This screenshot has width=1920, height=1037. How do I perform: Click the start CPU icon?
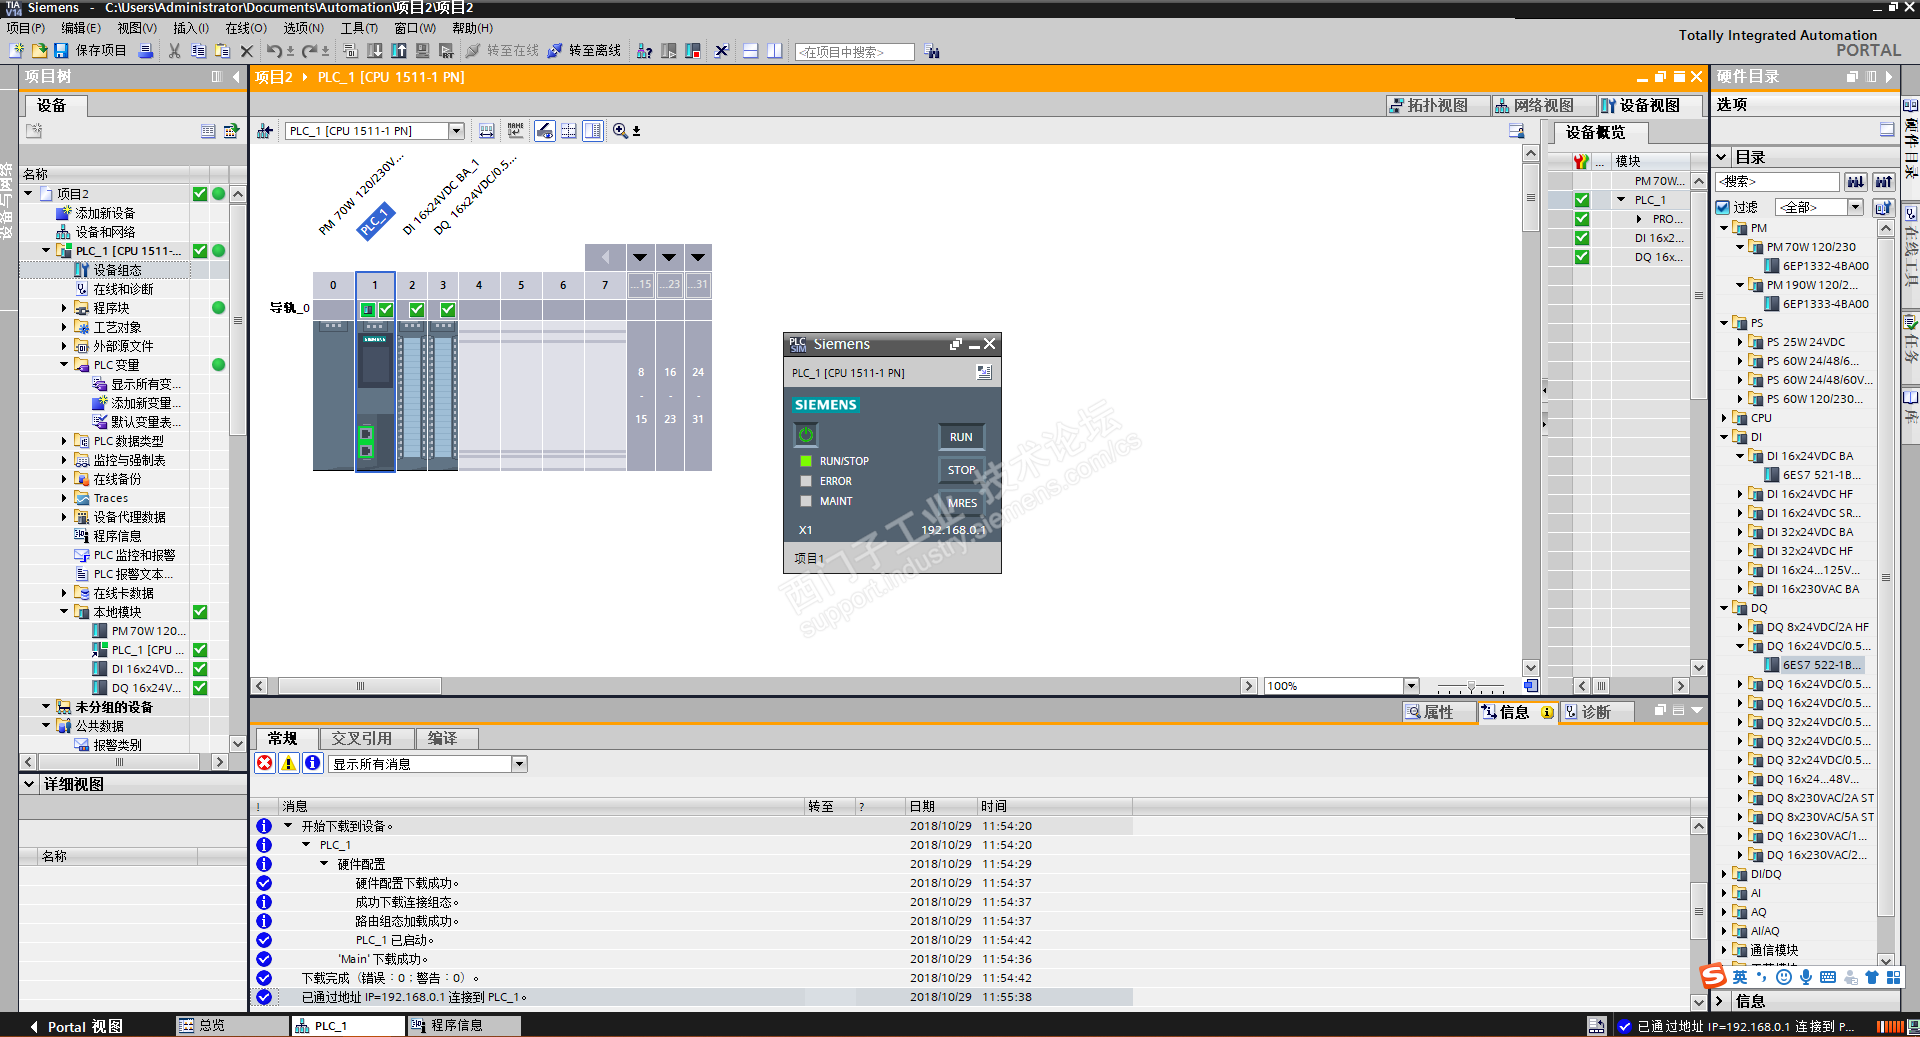(x=669, y=51)
